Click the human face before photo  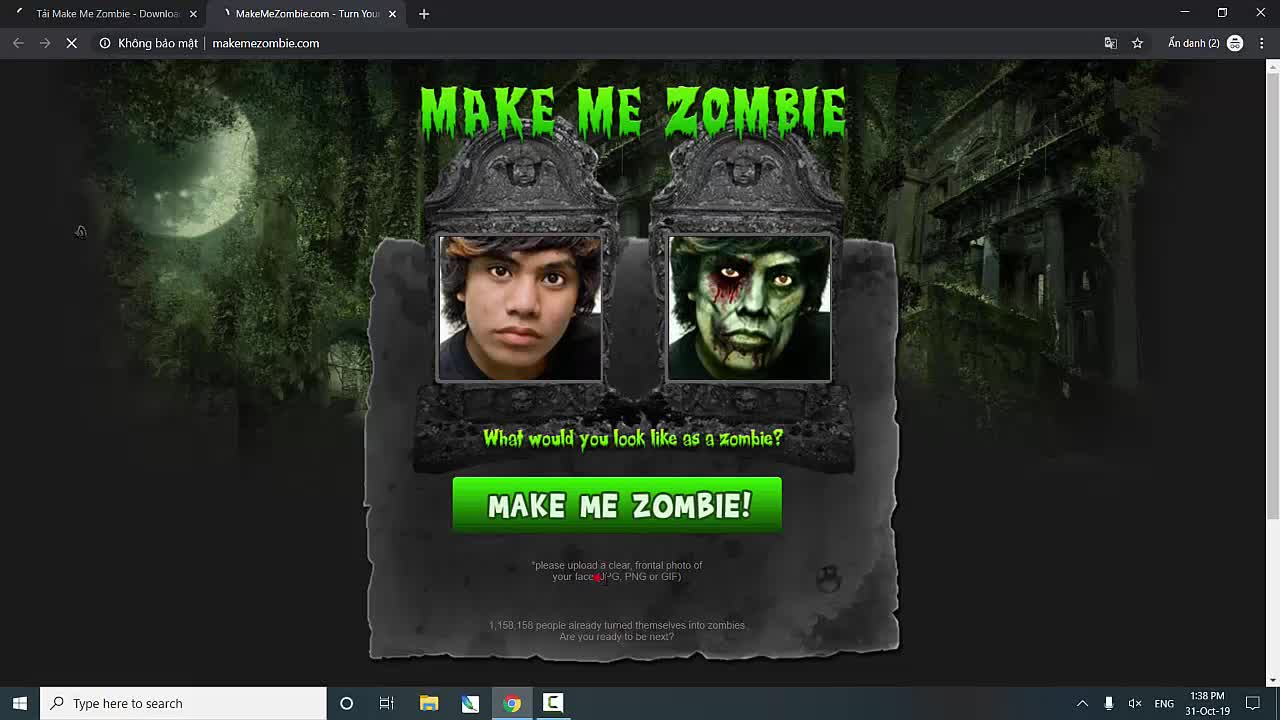[520, 308]
